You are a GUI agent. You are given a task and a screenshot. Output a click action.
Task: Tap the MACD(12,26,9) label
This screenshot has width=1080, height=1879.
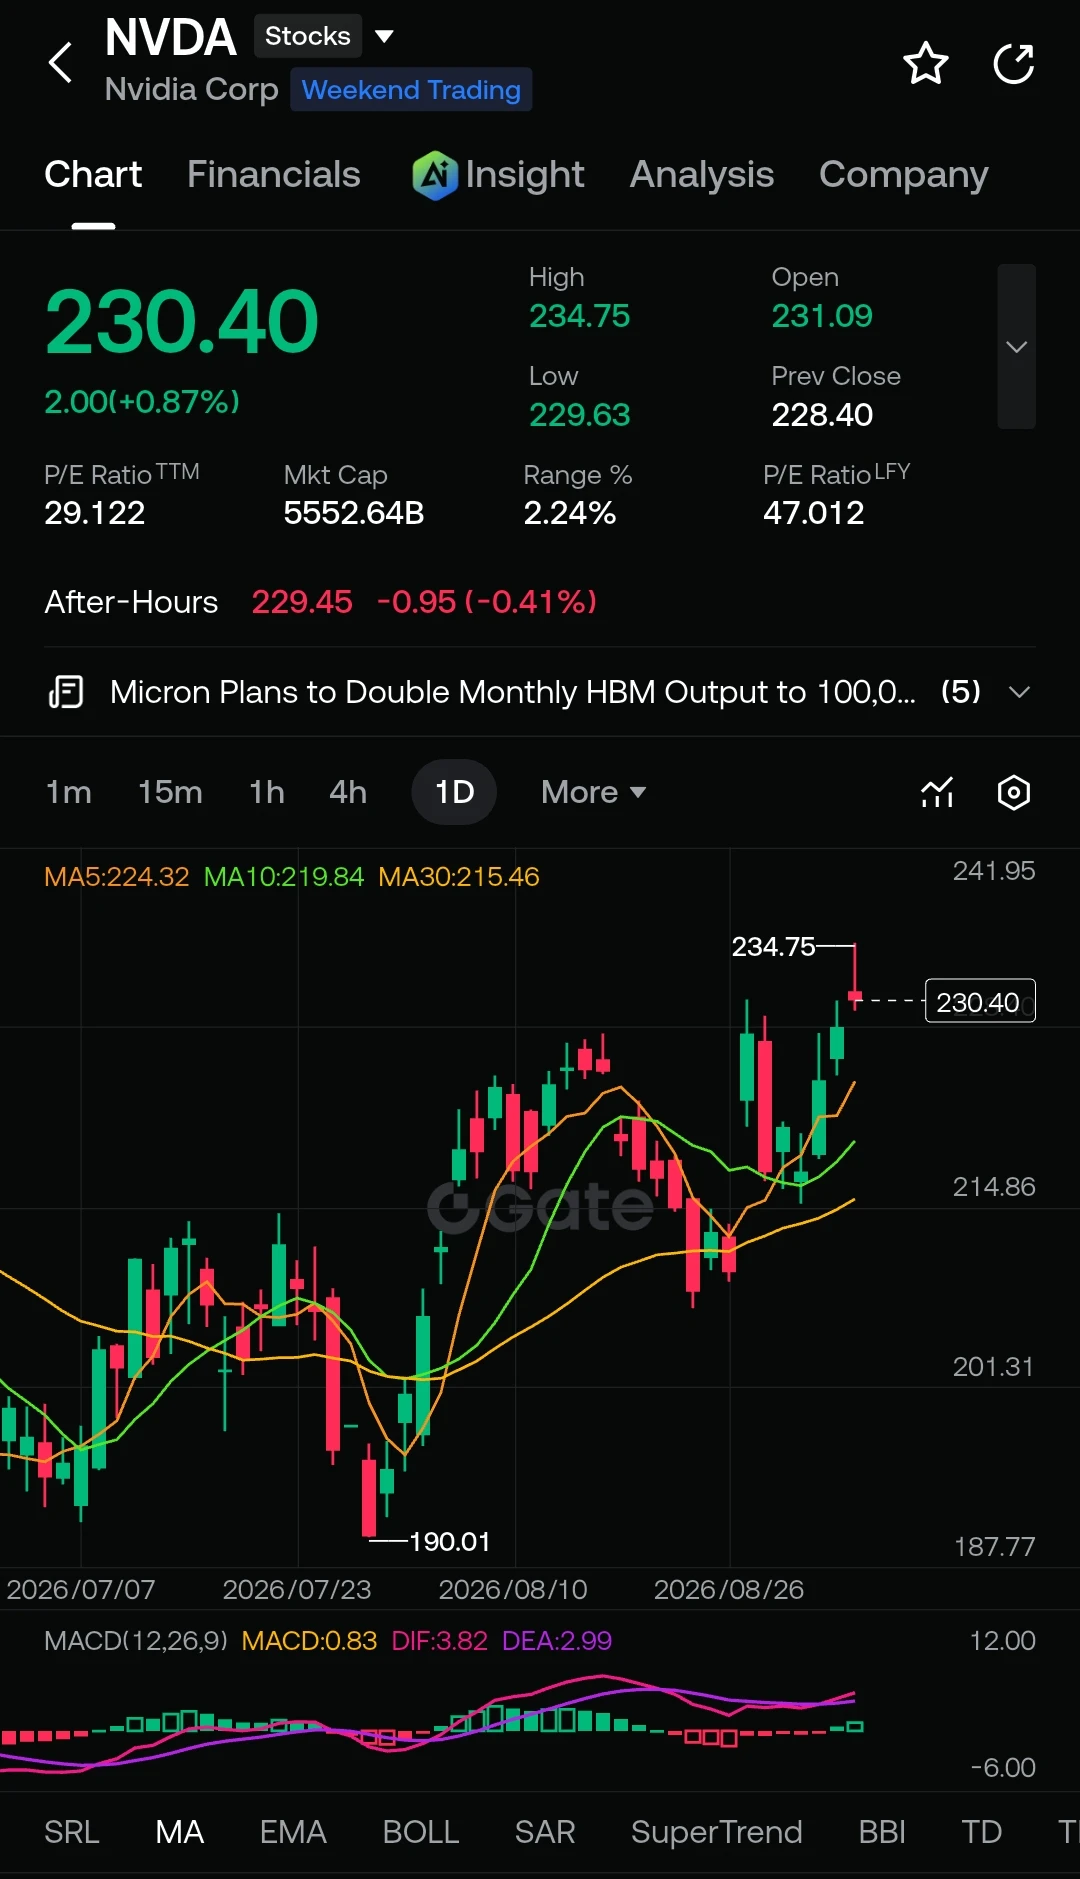(136, 1641)
